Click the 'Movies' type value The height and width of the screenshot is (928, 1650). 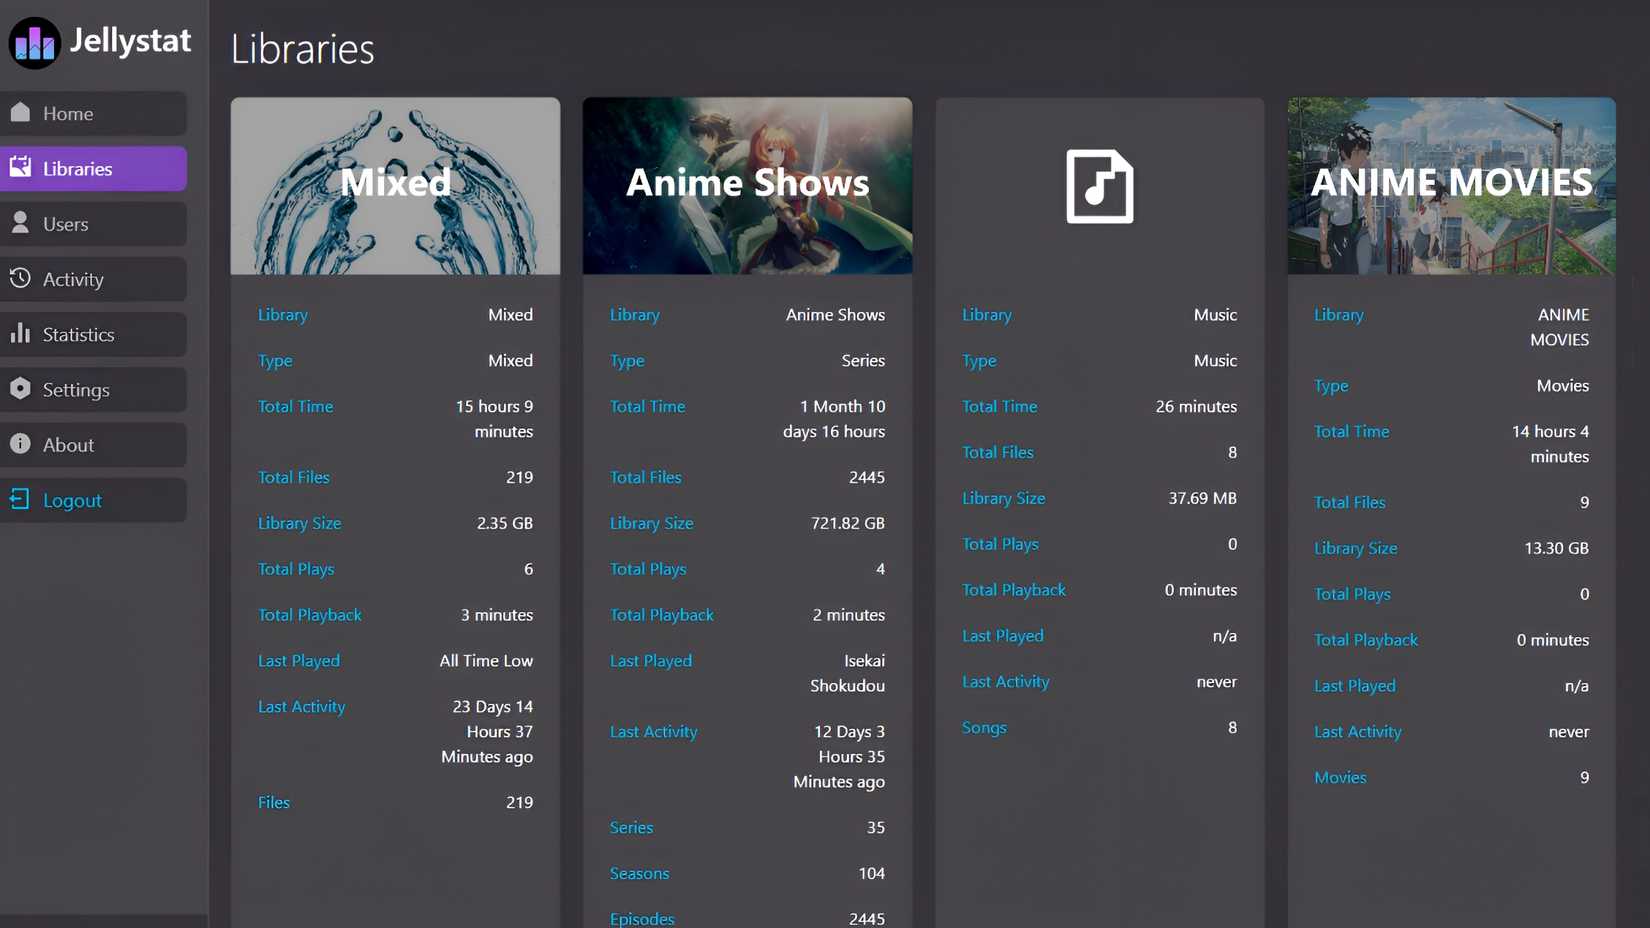pyautogui.click(x=1563, y=385)
